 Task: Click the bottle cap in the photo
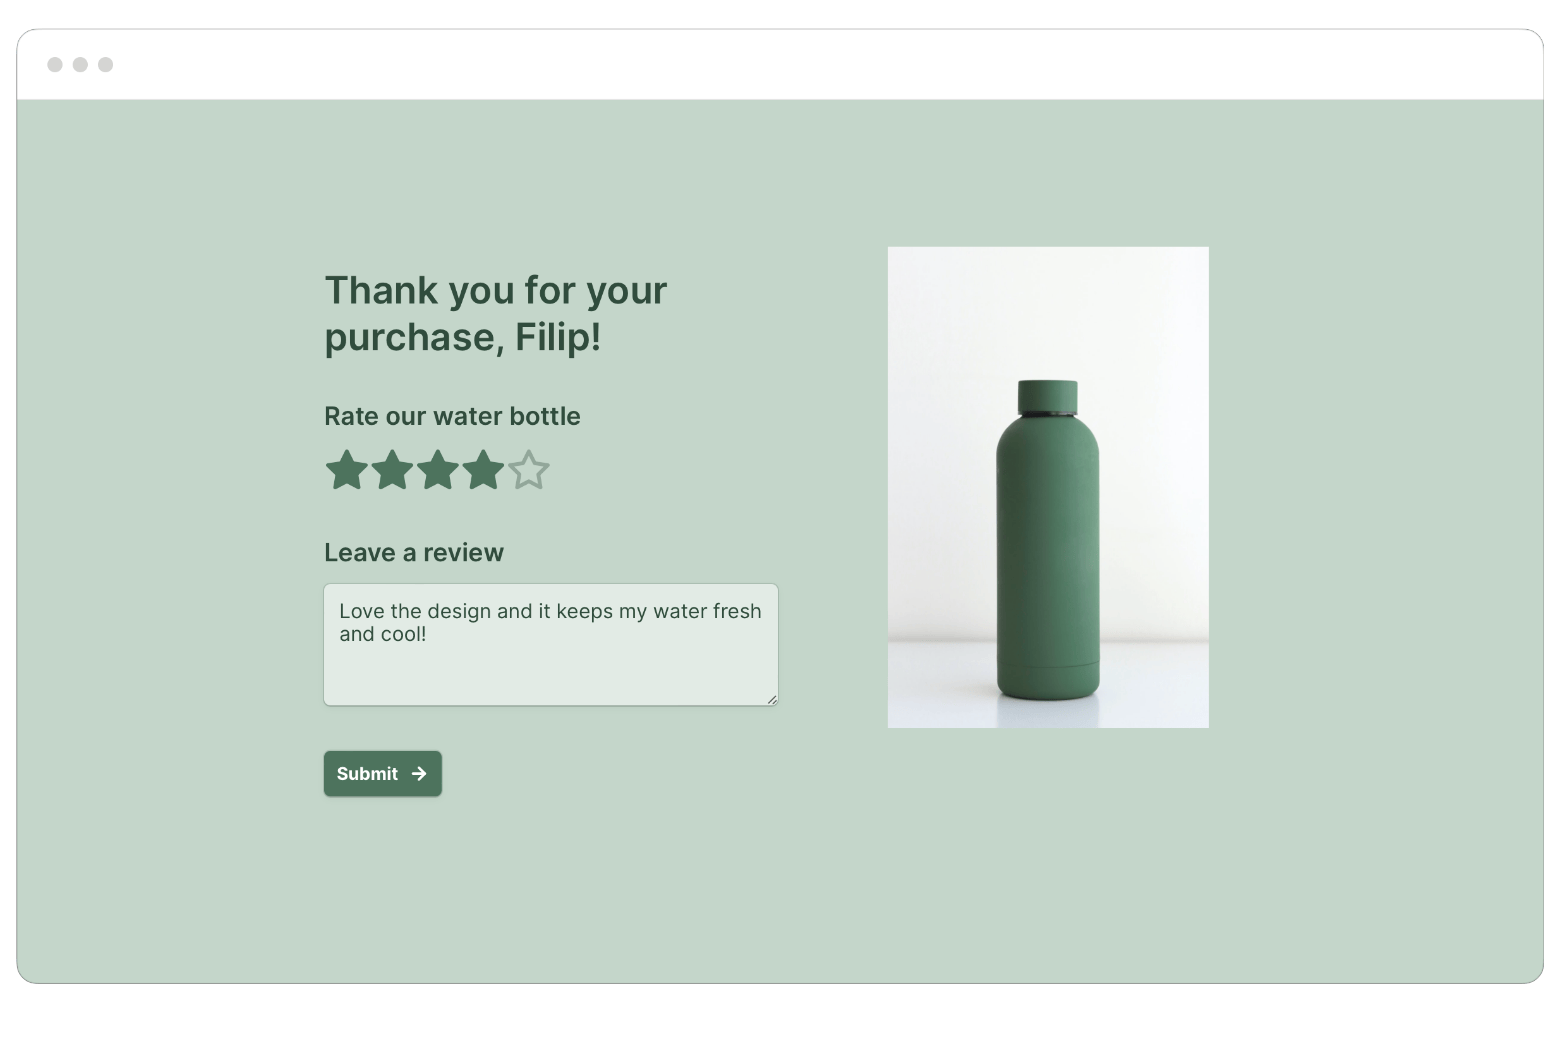[1048, 397]
